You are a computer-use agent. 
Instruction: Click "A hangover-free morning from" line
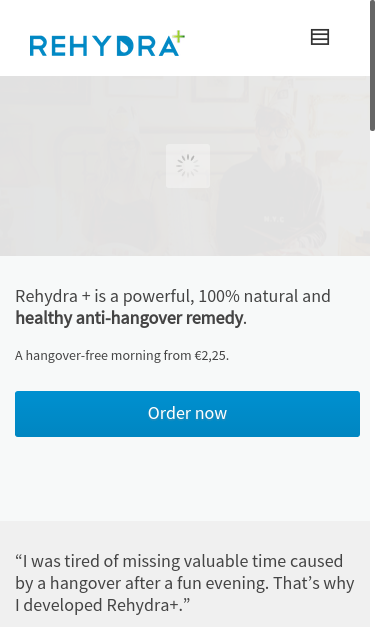(103, 355)
